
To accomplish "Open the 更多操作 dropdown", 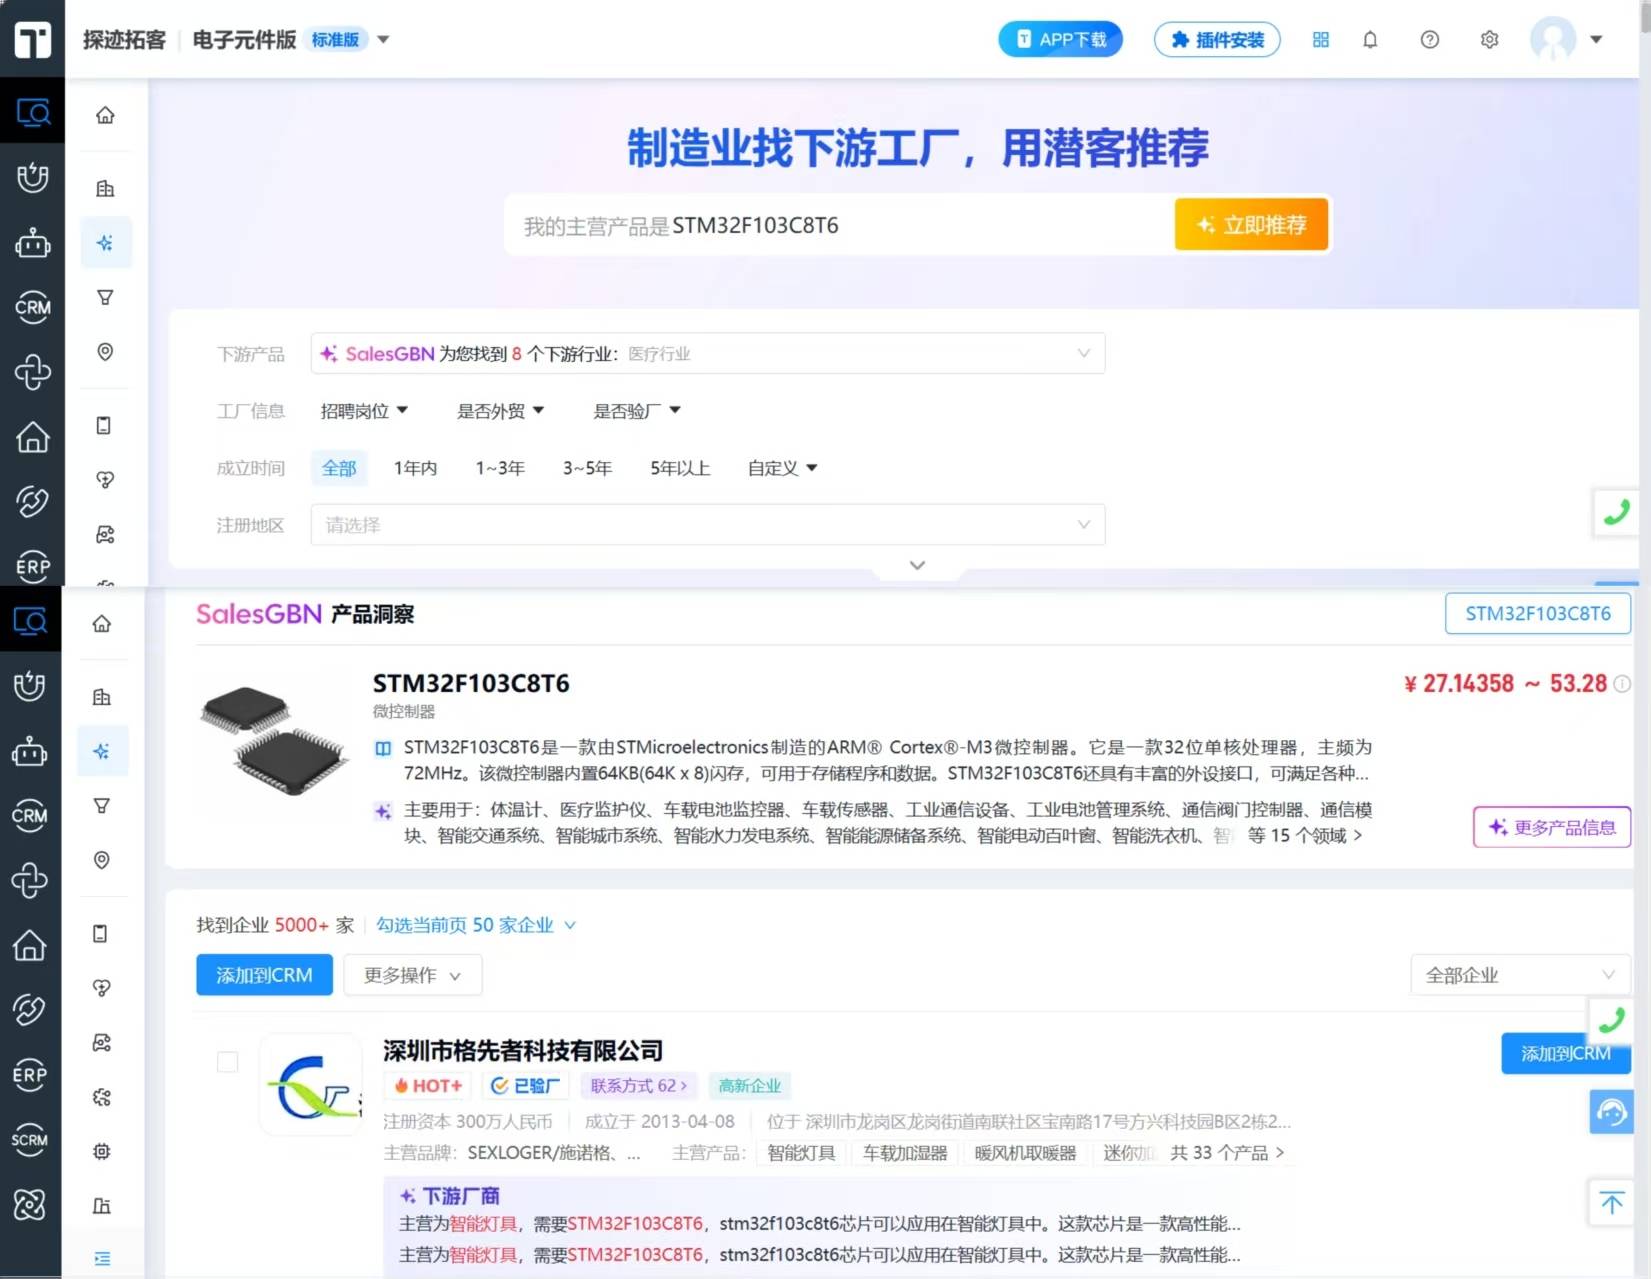I will click(413, 975).
